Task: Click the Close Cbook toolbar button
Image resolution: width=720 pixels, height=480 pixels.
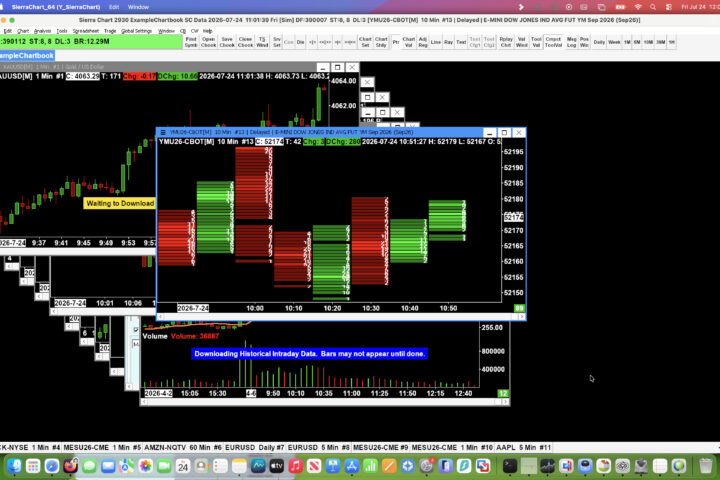Action: [x=245, y=42]
